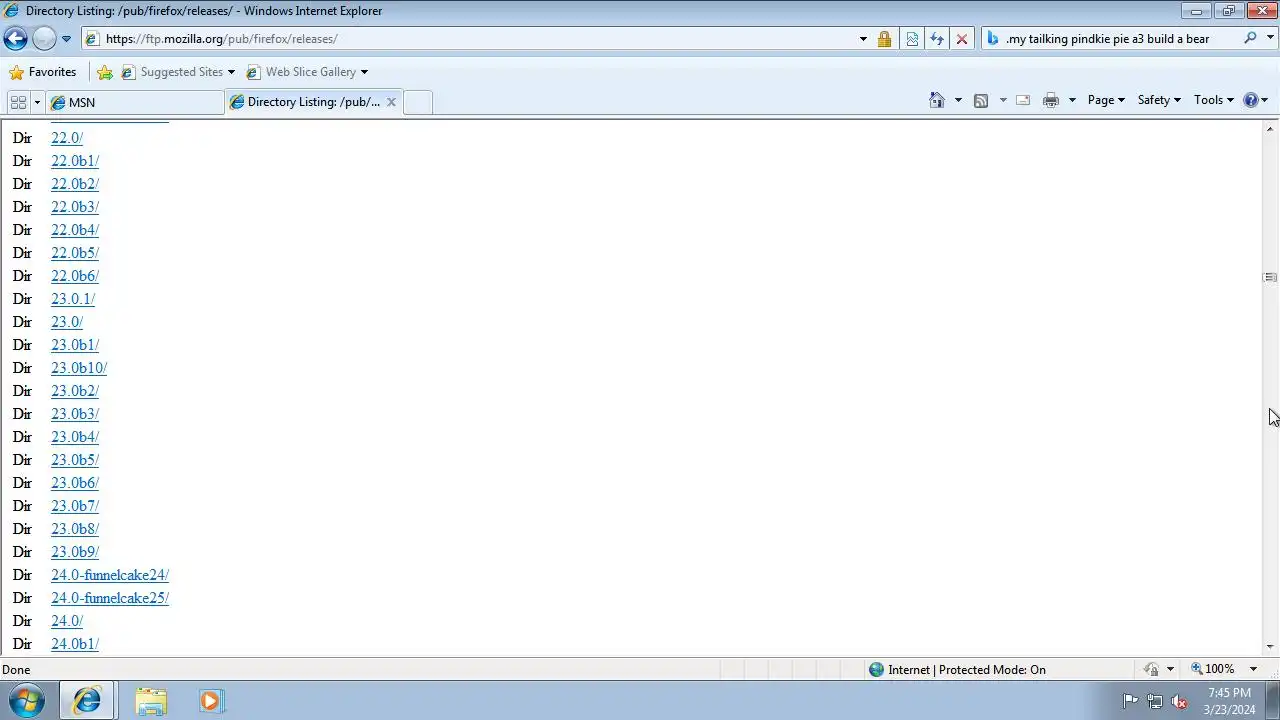Open the 23.0b9/ directory link
Viewport: 1280px width, 720px height.
tap(75, 552)
